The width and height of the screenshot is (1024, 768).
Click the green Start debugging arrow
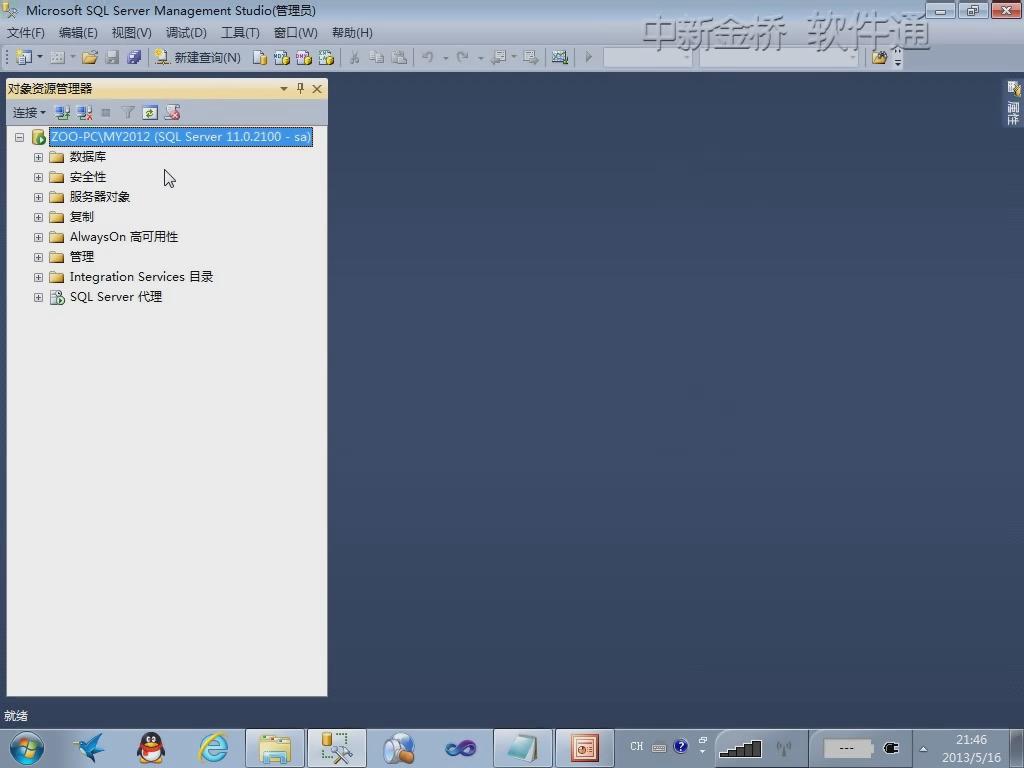(x=588, y=57)
